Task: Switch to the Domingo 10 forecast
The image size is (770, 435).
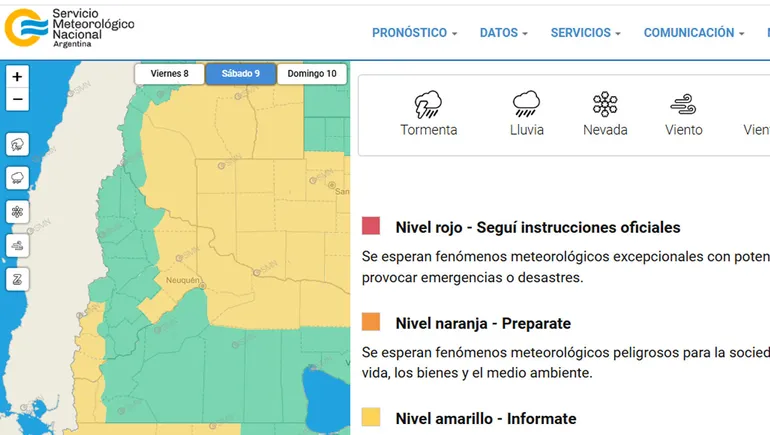Action: [x=312, y=74]
